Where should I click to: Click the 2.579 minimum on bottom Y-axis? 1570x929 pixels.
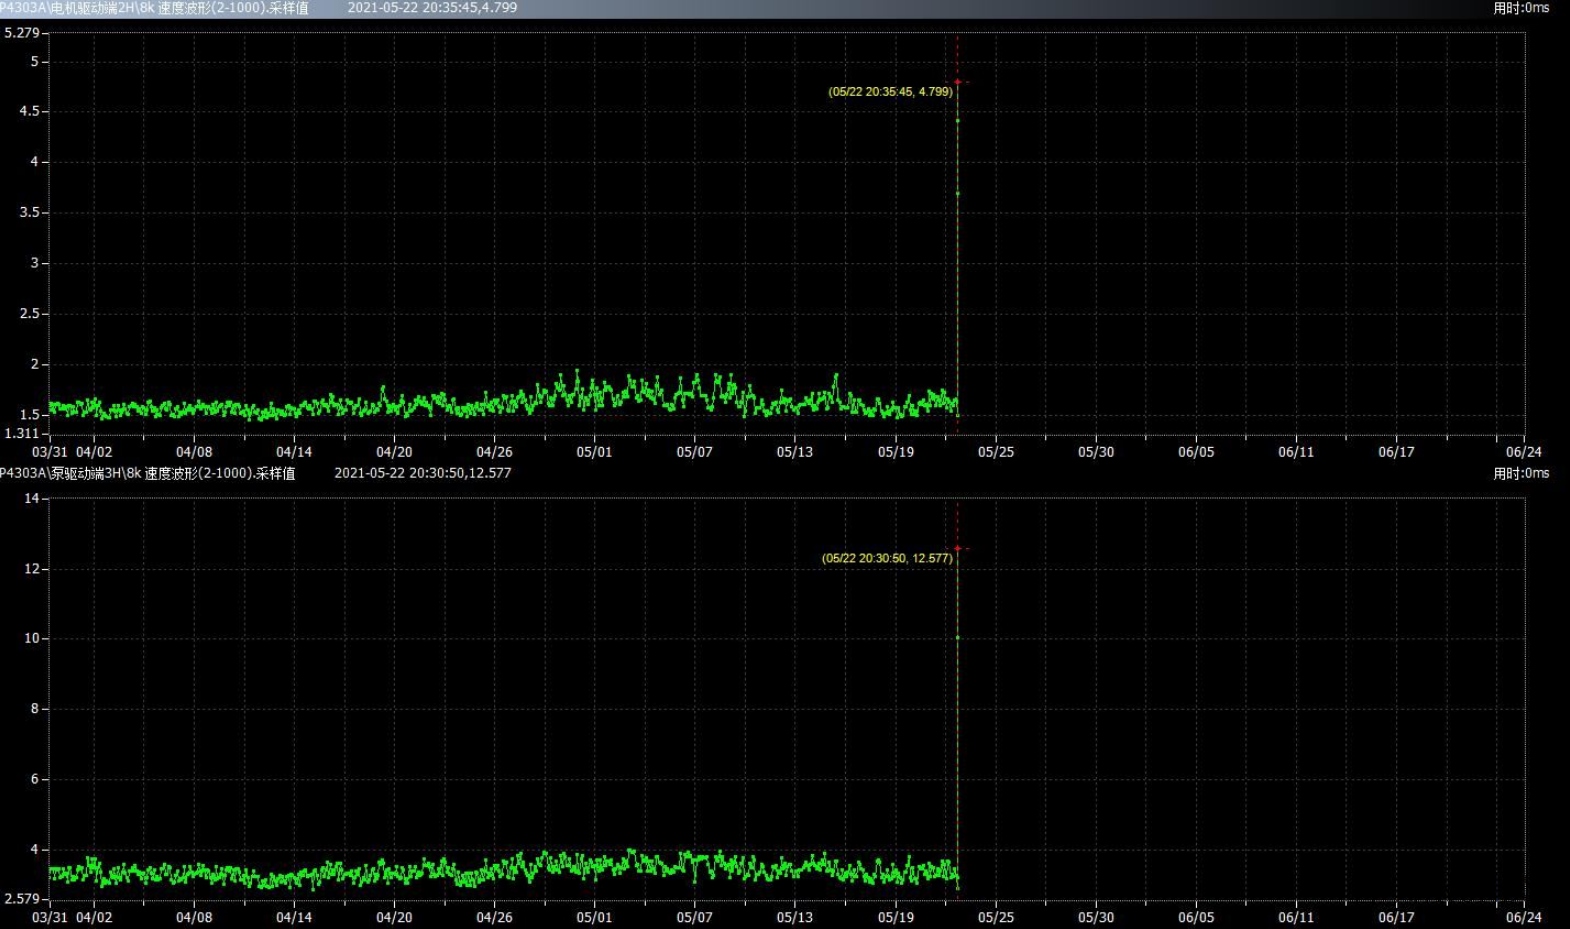pos(22,899)
